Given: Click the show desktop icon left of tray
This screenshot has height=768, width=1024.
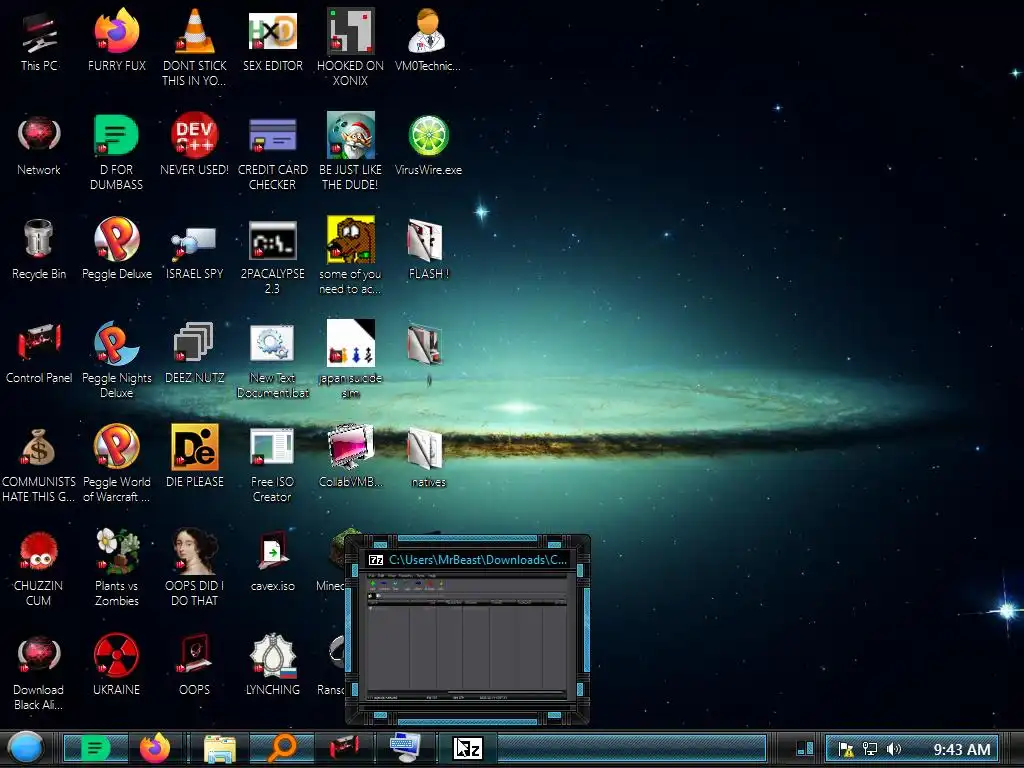Looking at the screenshot, I should (x=805, y=748).
